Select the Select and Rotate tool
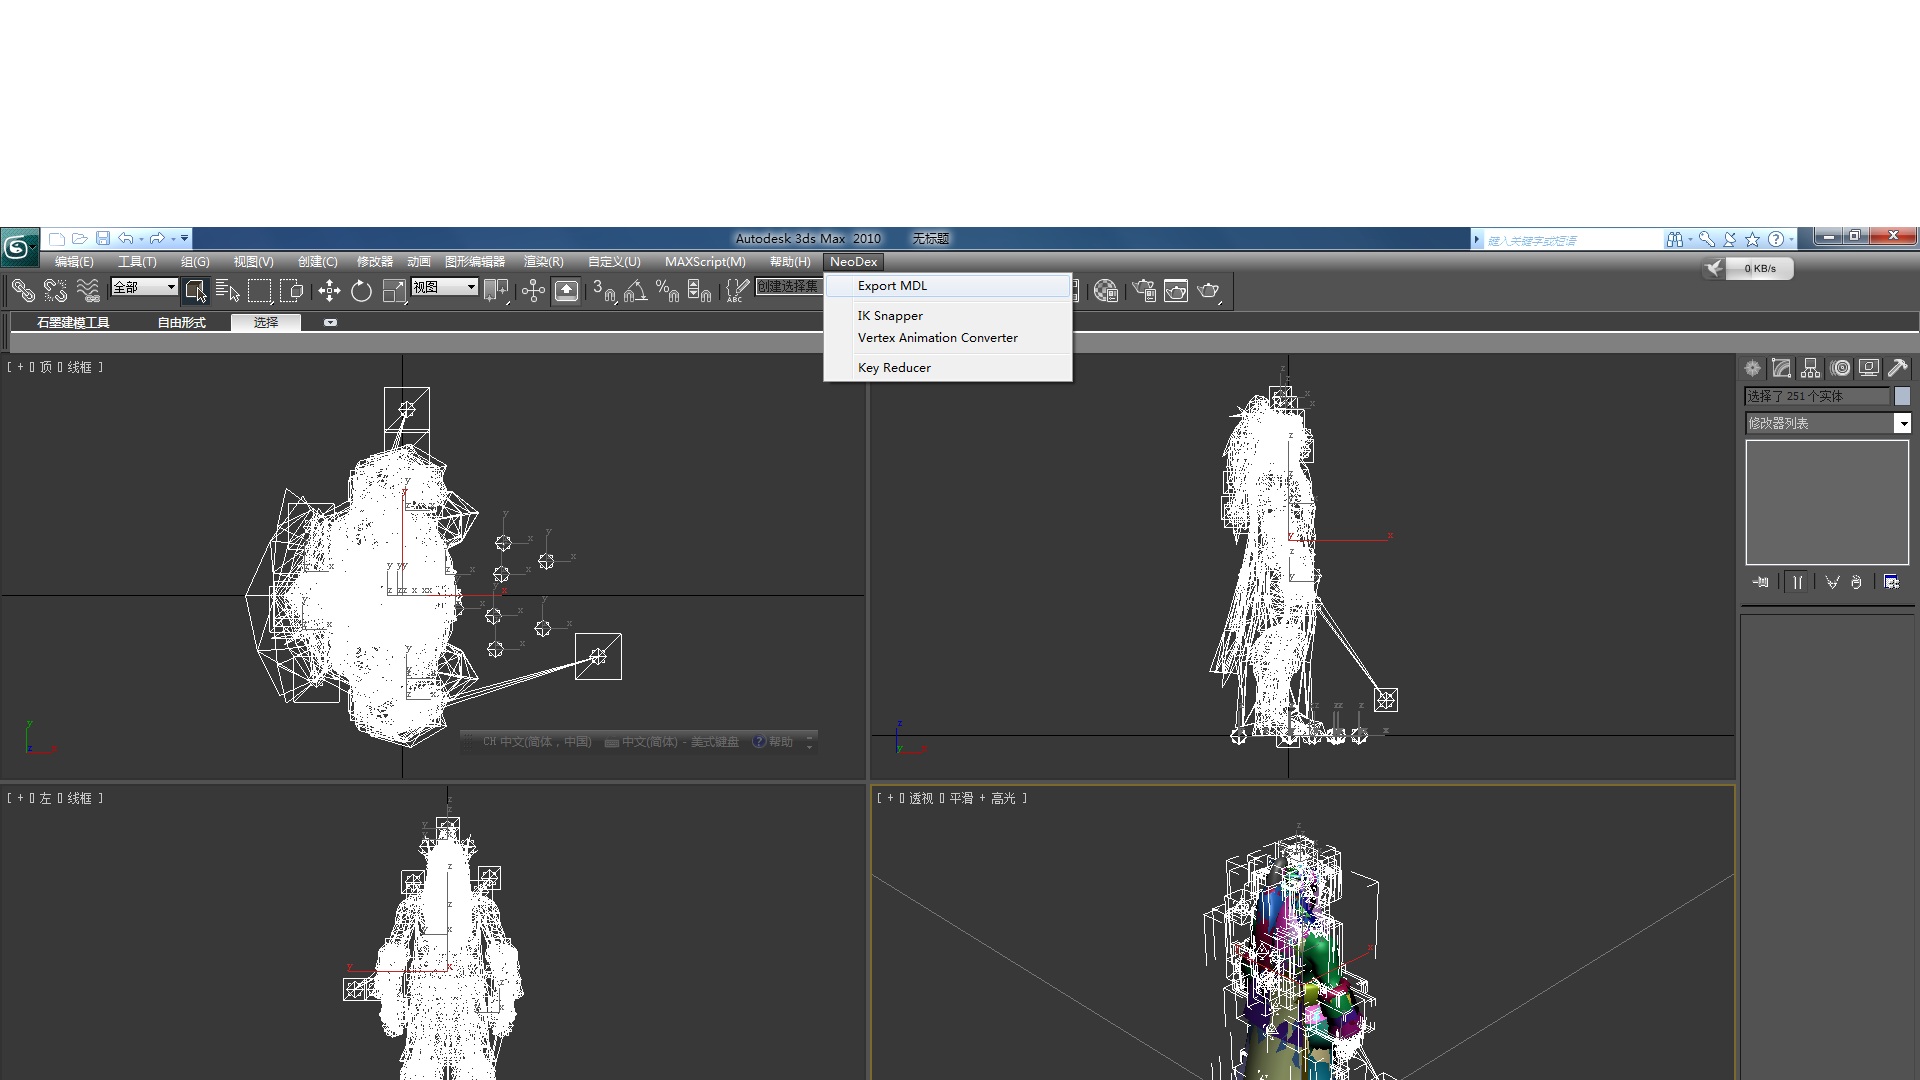The width and height of the screenshot is (1920, 1080). [361, 291]
